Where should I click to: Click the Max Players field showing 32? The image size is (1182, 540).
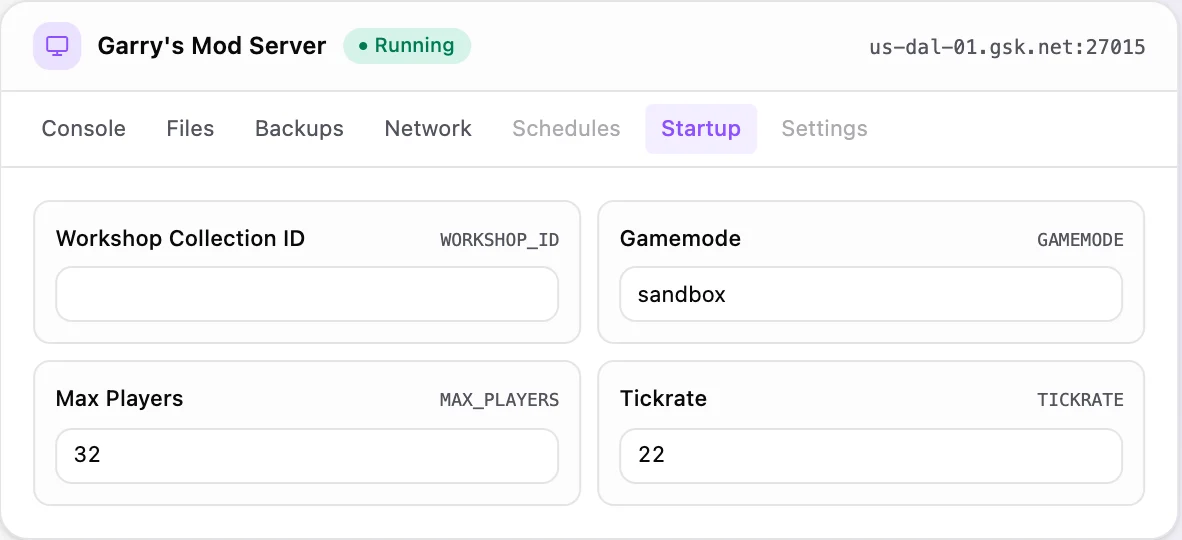(307, 456)
